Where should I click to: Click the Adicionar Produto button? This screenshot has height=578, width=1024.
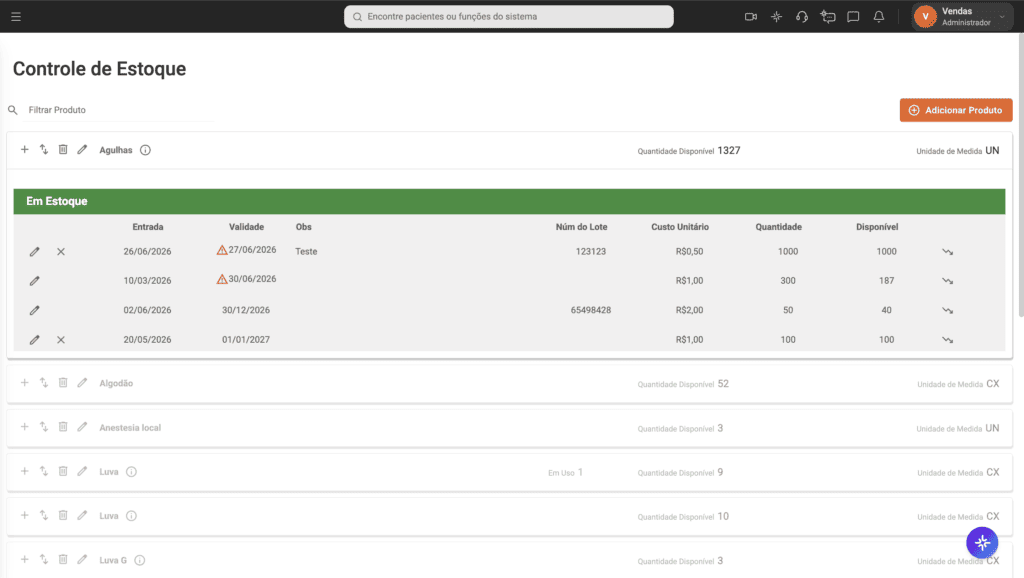[x=956, y=110]
